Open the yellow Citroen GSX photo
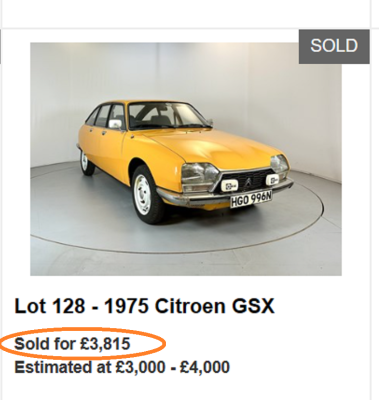The image size is (379, 400). [186, 159]
